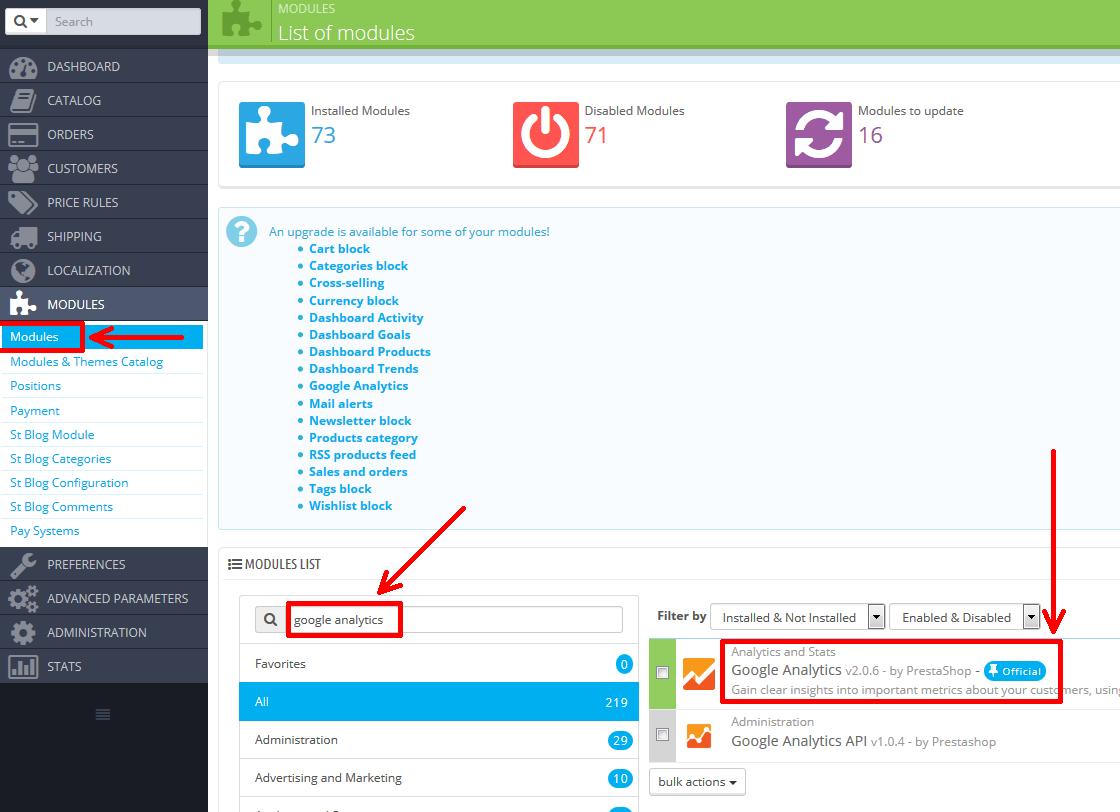Open the Dashboard menu
This screenshot has height=812, width=1120.
104,66
